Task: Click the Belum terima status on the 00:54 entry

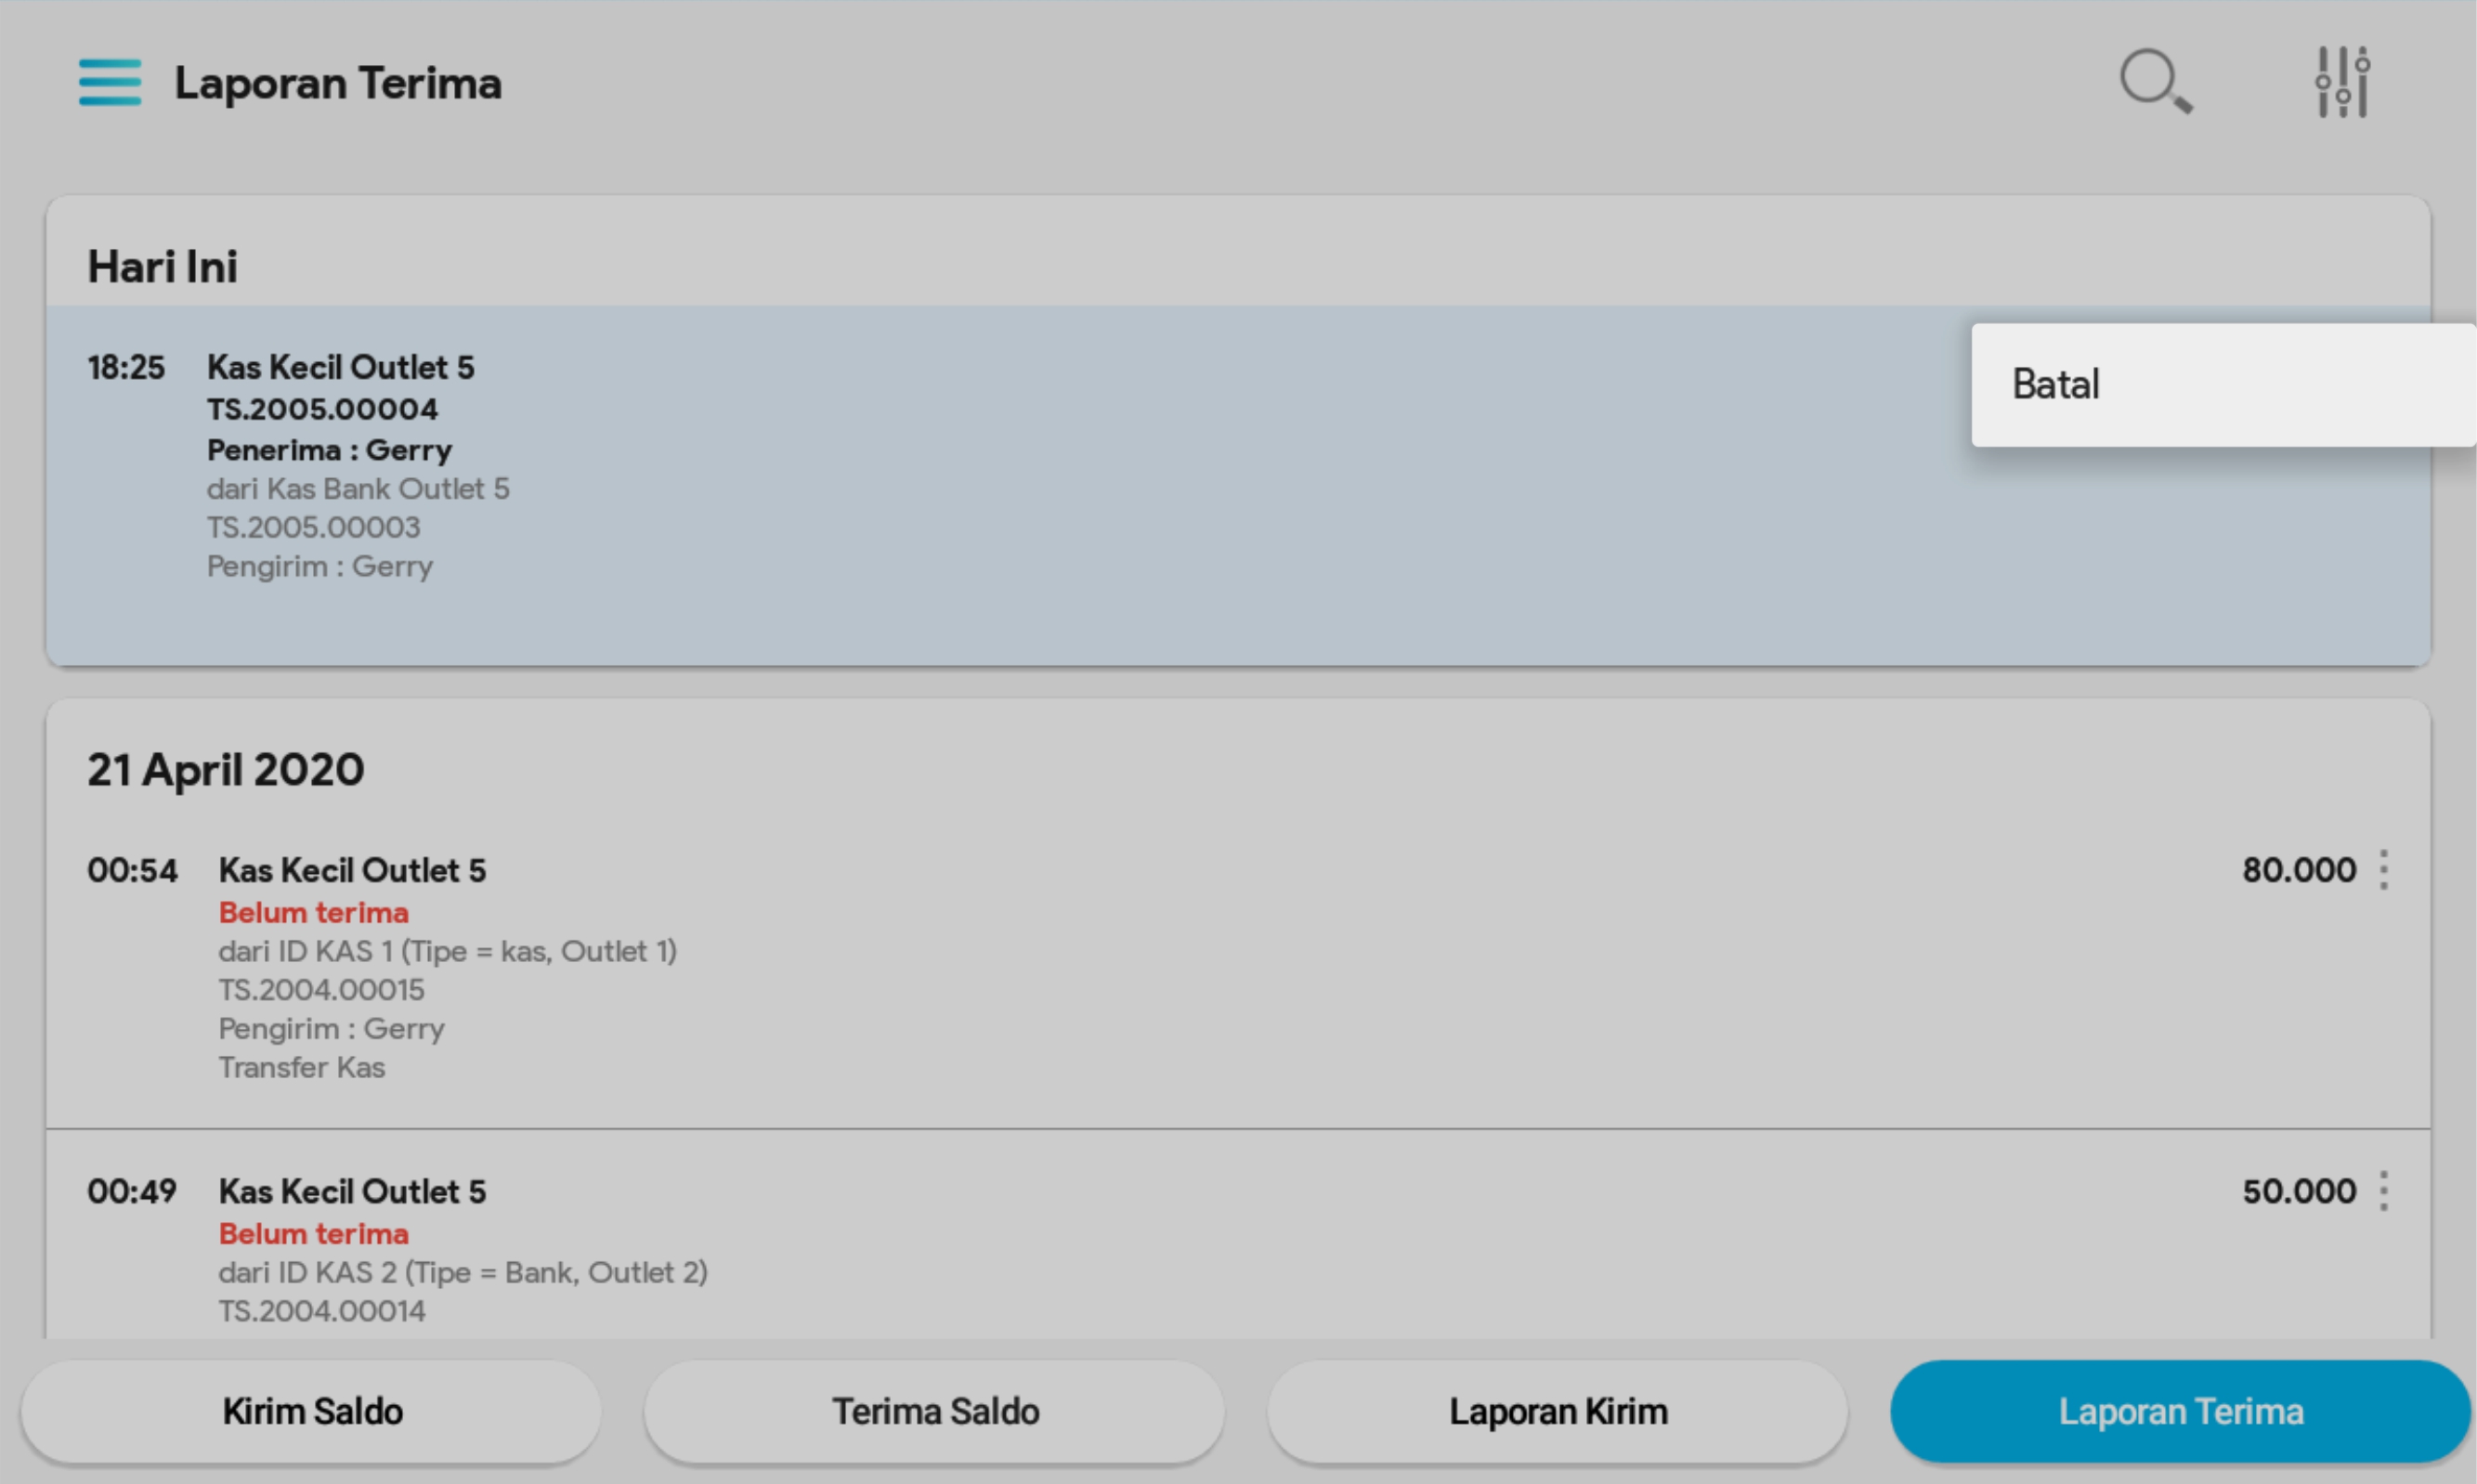Action: [x=314, y=913]
